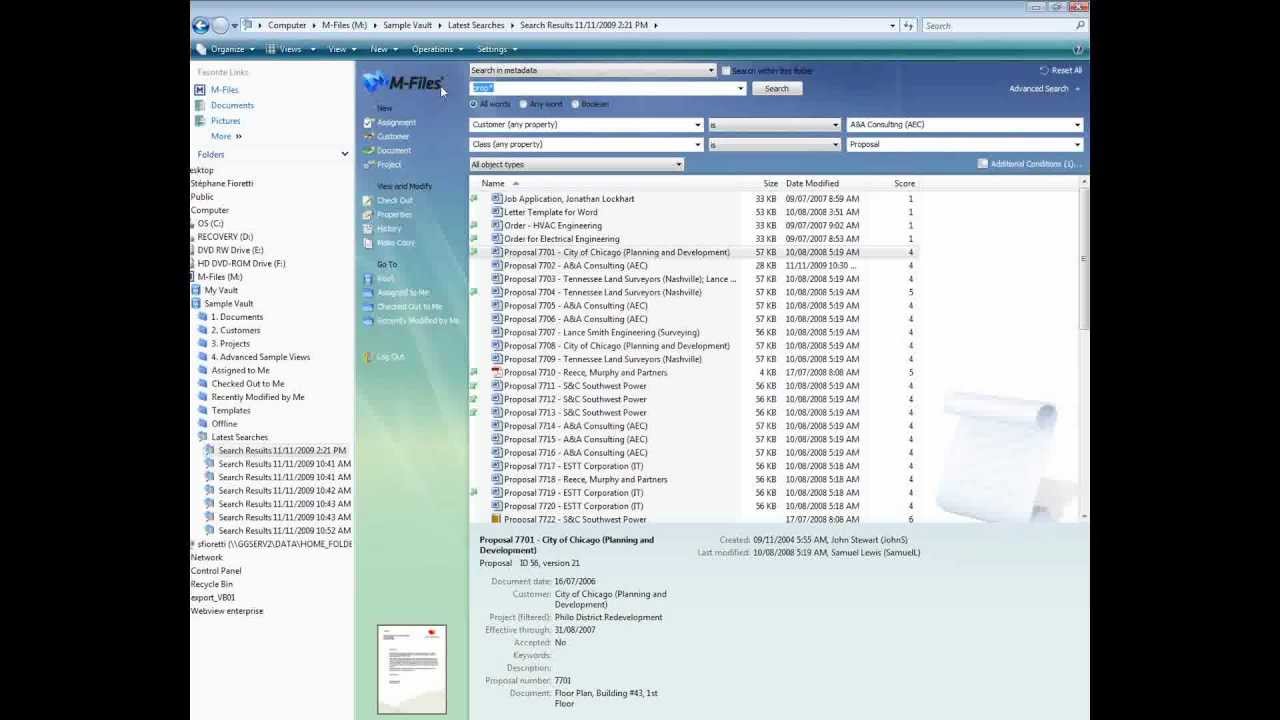Open Properties from View and Modify
The image size is (1280, 720).
(394, 214)
